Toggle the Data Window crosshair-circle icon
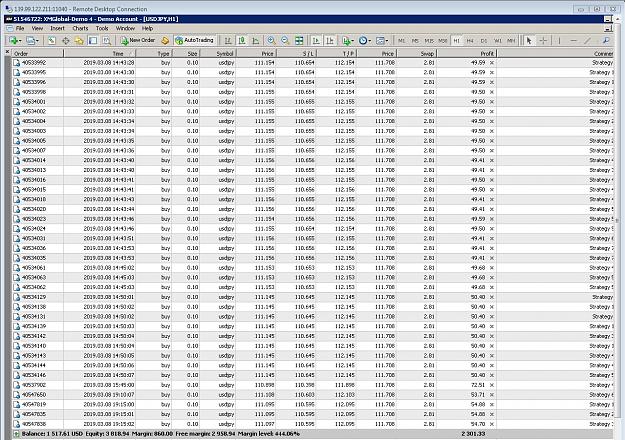The image size is (625, 440). point(65,40)
